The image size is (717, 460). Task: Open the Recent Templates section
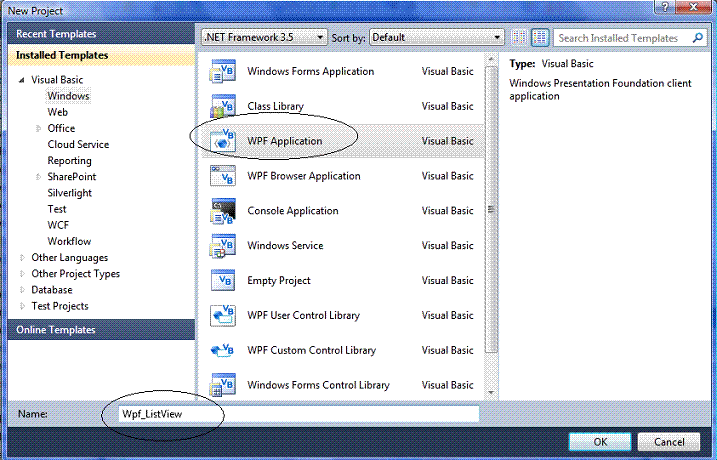(x=101, y=34)
